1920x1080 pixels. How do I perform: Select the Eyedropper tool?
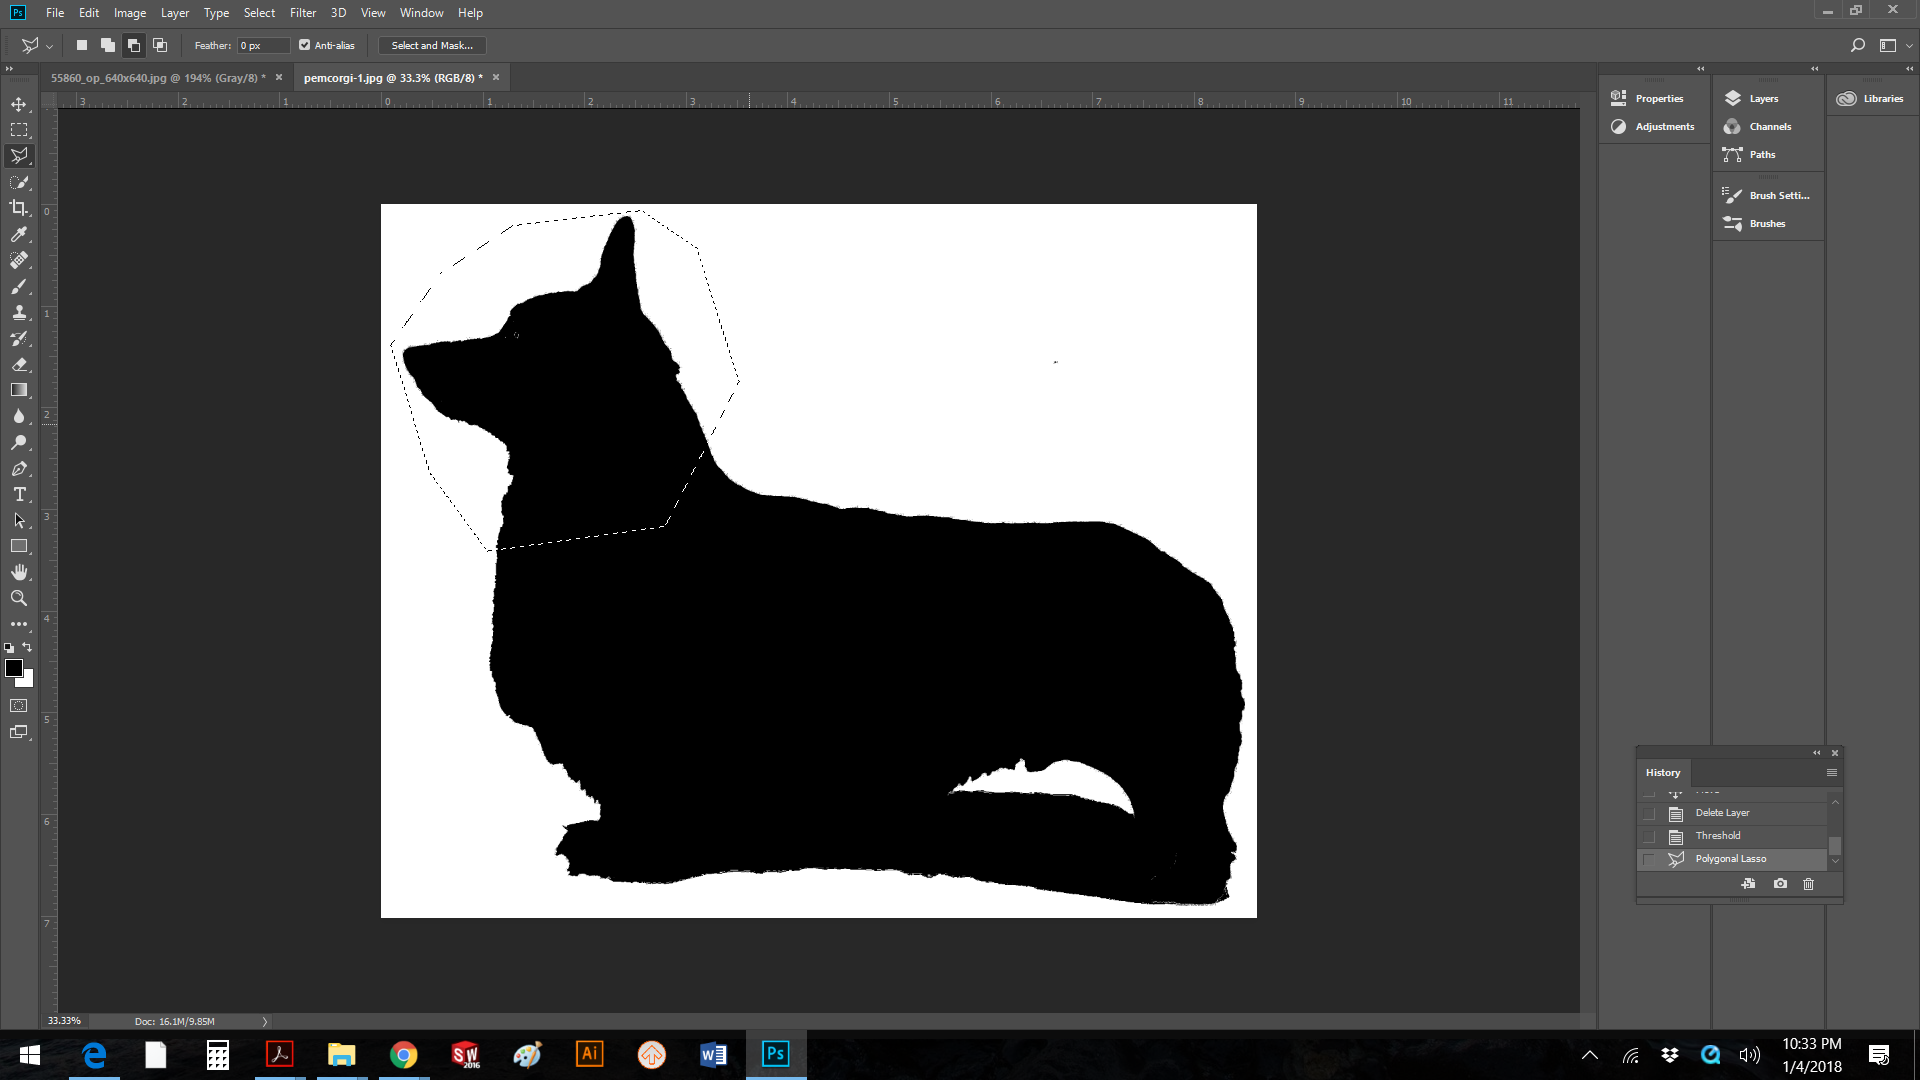coord(19,234)
